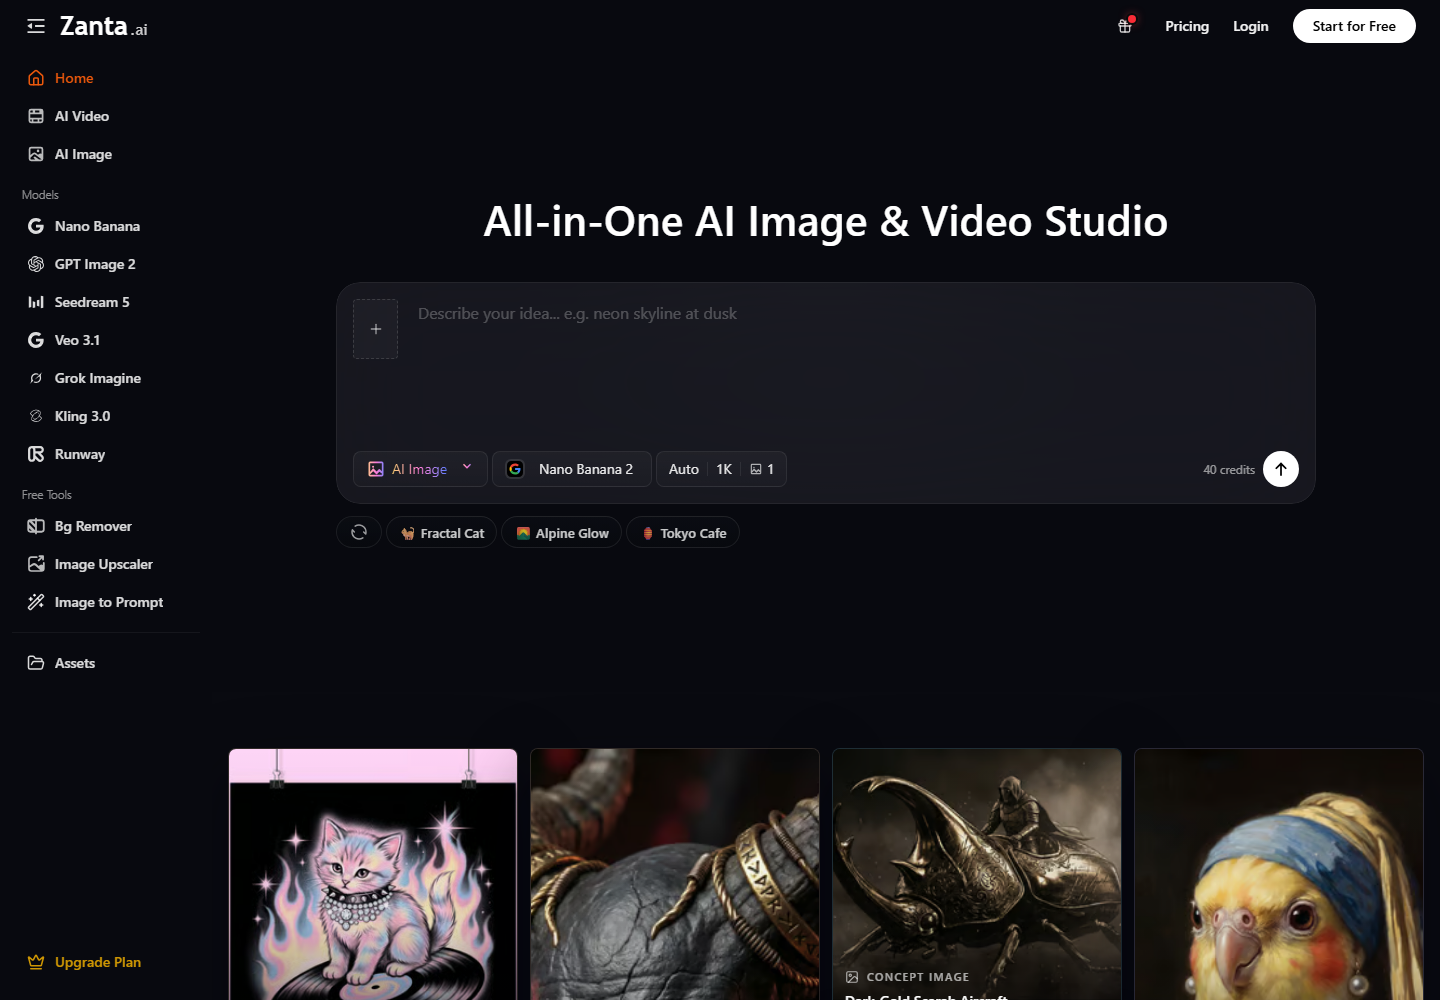The height and width of the screenshot is (1000, 1440).
Task: Open the gift rewards icon
Action: click(1125, 26)
